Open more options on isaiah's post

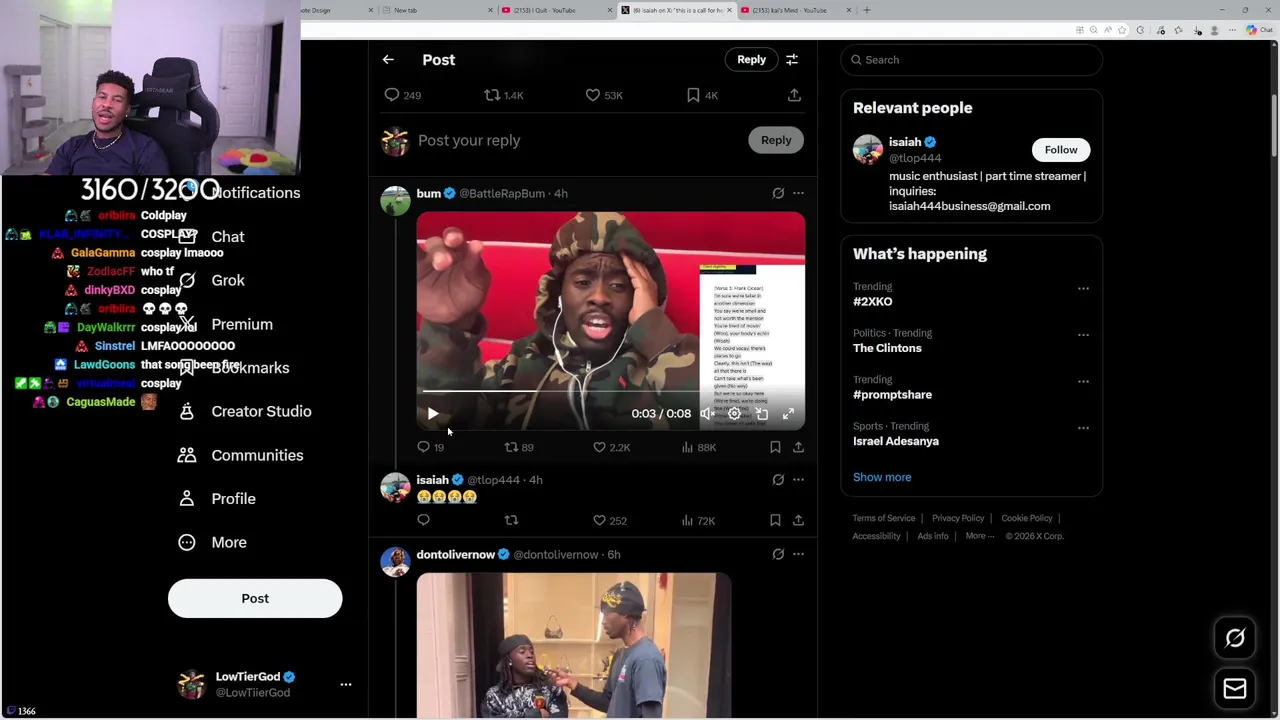pos(798,480)
